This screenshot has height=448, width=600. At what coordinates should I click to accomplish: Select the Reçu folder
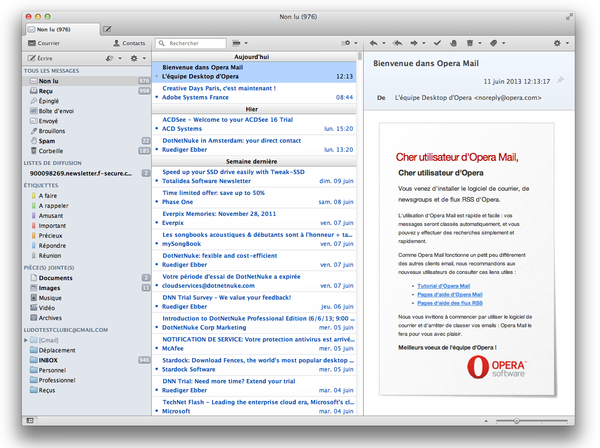[86, 91]
